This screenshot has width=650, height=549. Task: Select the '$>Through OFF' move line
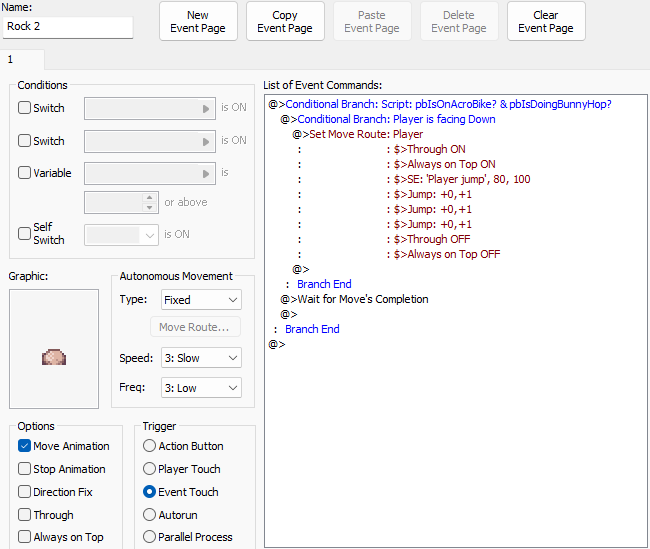432,239
